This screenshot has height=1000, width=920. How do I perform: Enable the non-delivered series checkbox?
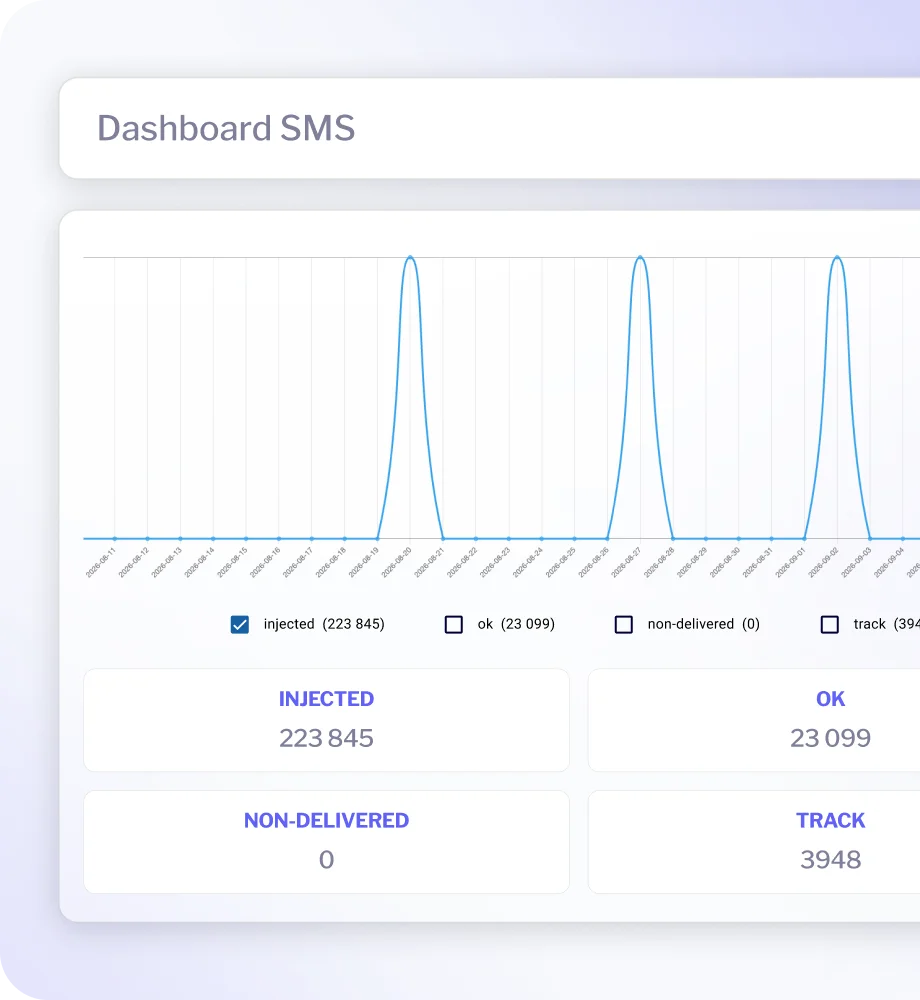tap(624, 624)
